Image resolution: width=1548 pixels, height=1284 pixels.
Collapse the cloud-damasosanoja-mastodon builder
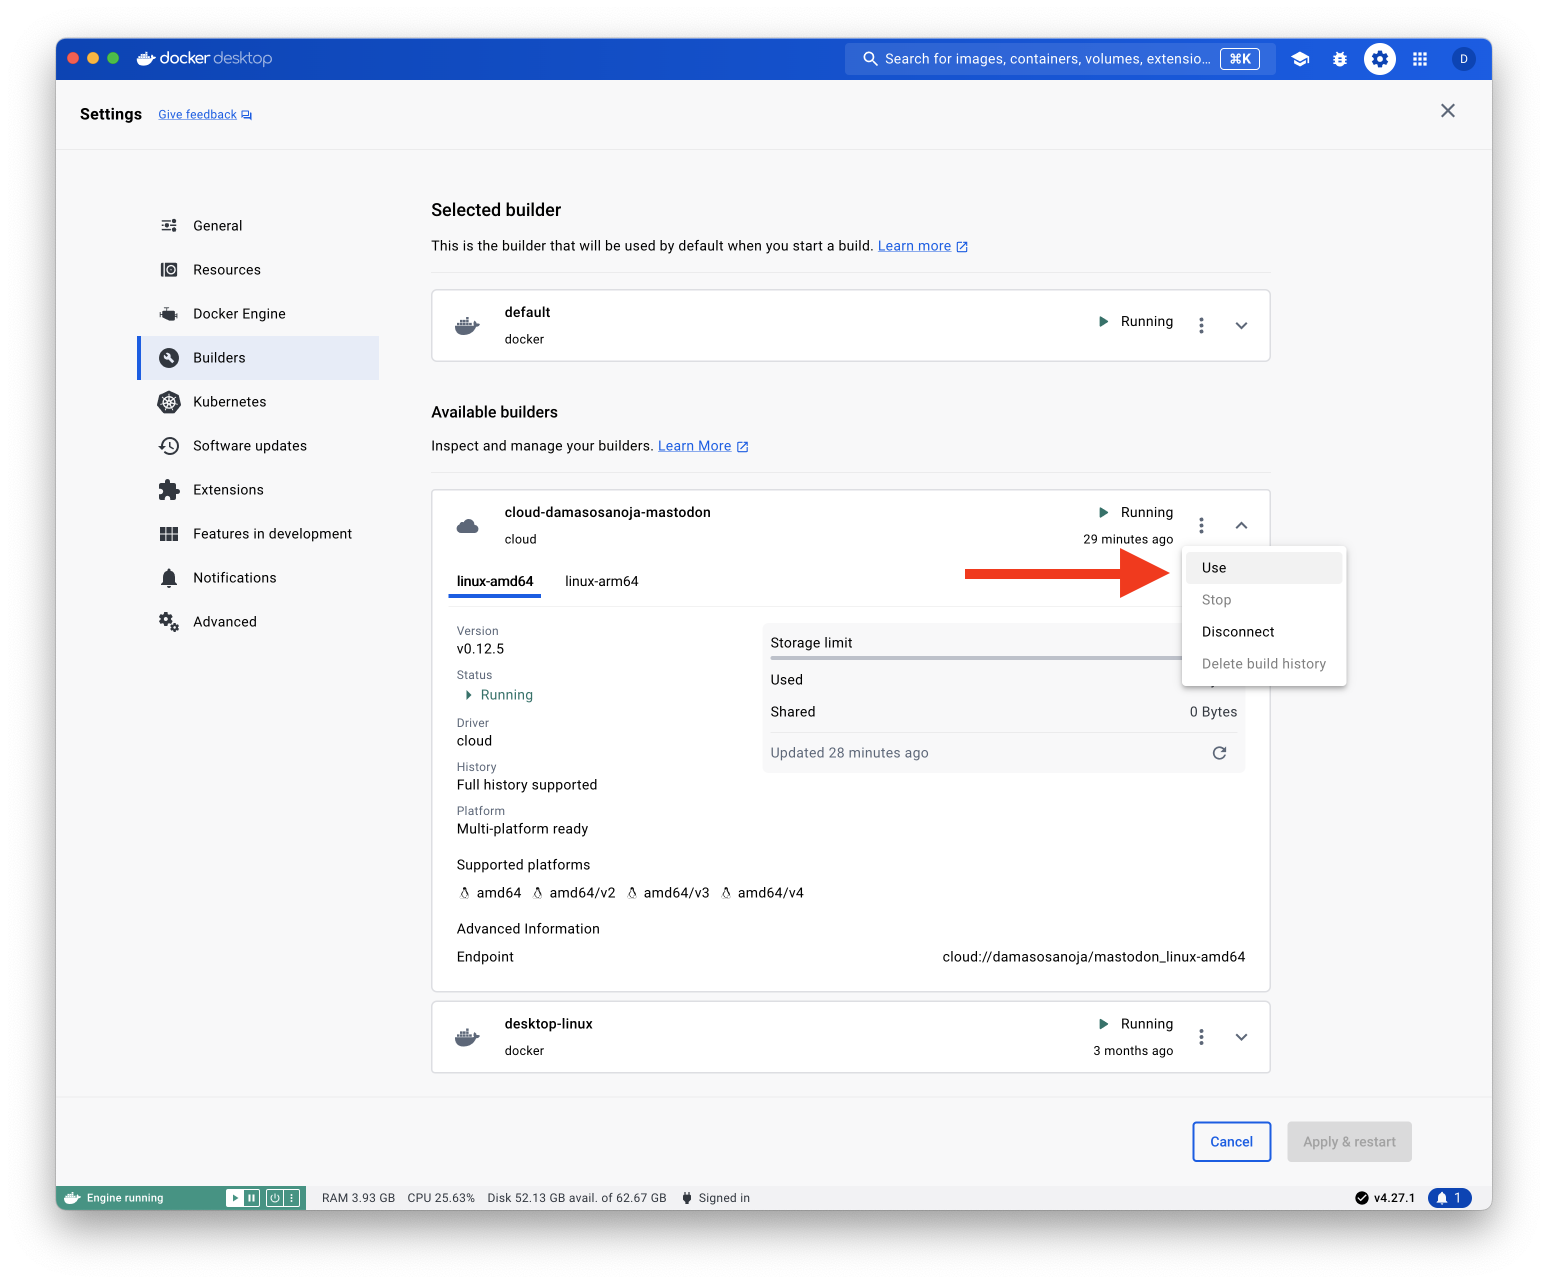tap(1241, 525)
